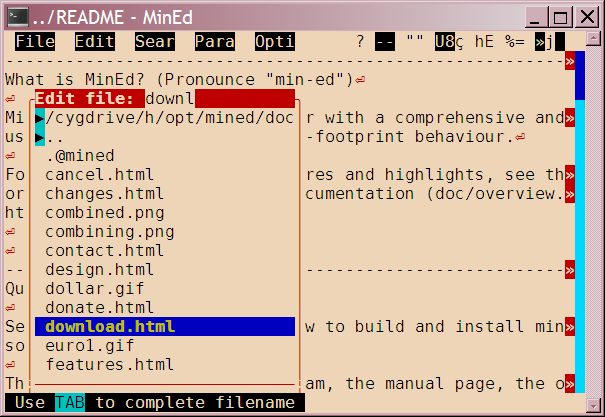Screen dimensions: 605x417
Task: Click the heading text 'What is MinEd?'
Action: [x=75, y=79]
